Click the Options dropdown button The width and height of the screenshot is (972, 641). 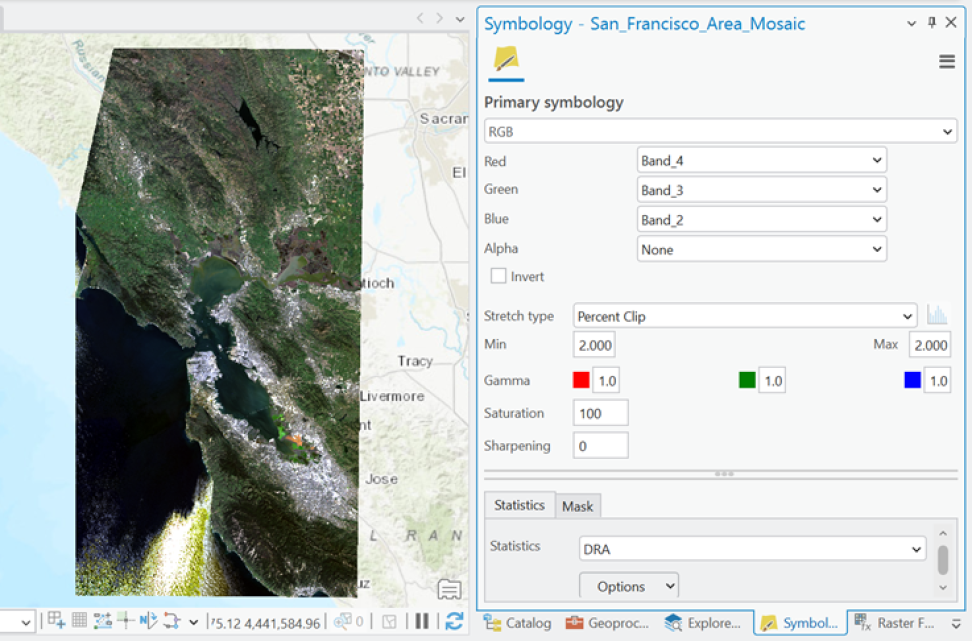point(629,586)
